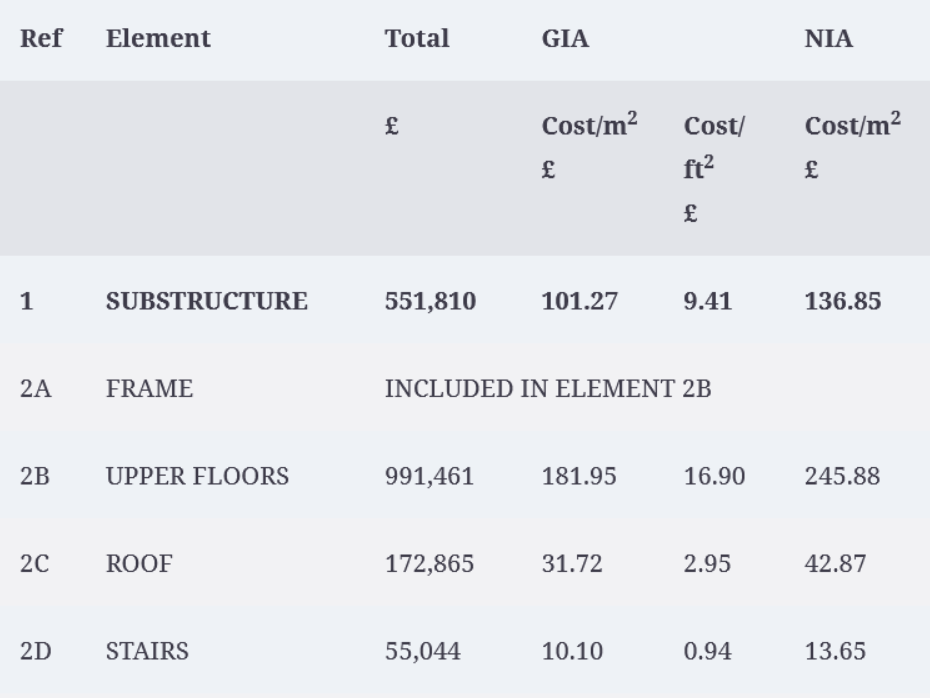Click the GIA column header
The height and width of the screenshot is (698, 930).
(565, 39)
